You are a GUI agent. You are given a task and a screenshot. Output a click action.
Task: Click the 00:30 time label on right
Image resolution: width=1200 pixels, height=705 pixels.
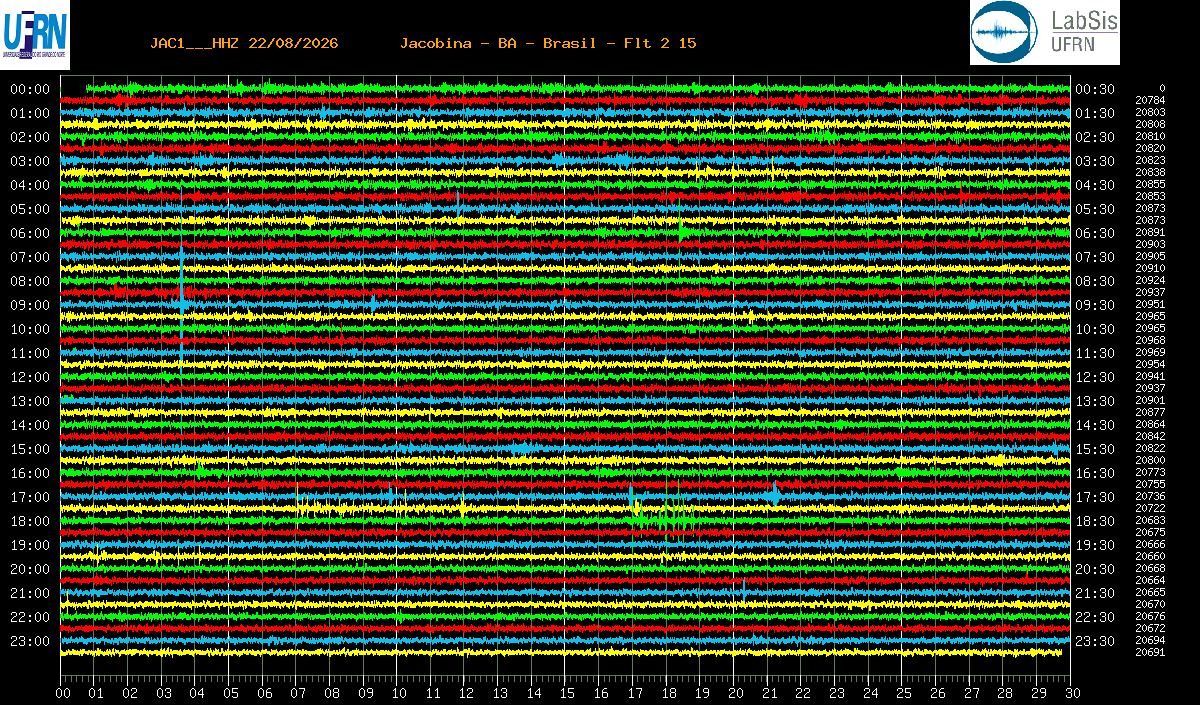coord(1095,89)
